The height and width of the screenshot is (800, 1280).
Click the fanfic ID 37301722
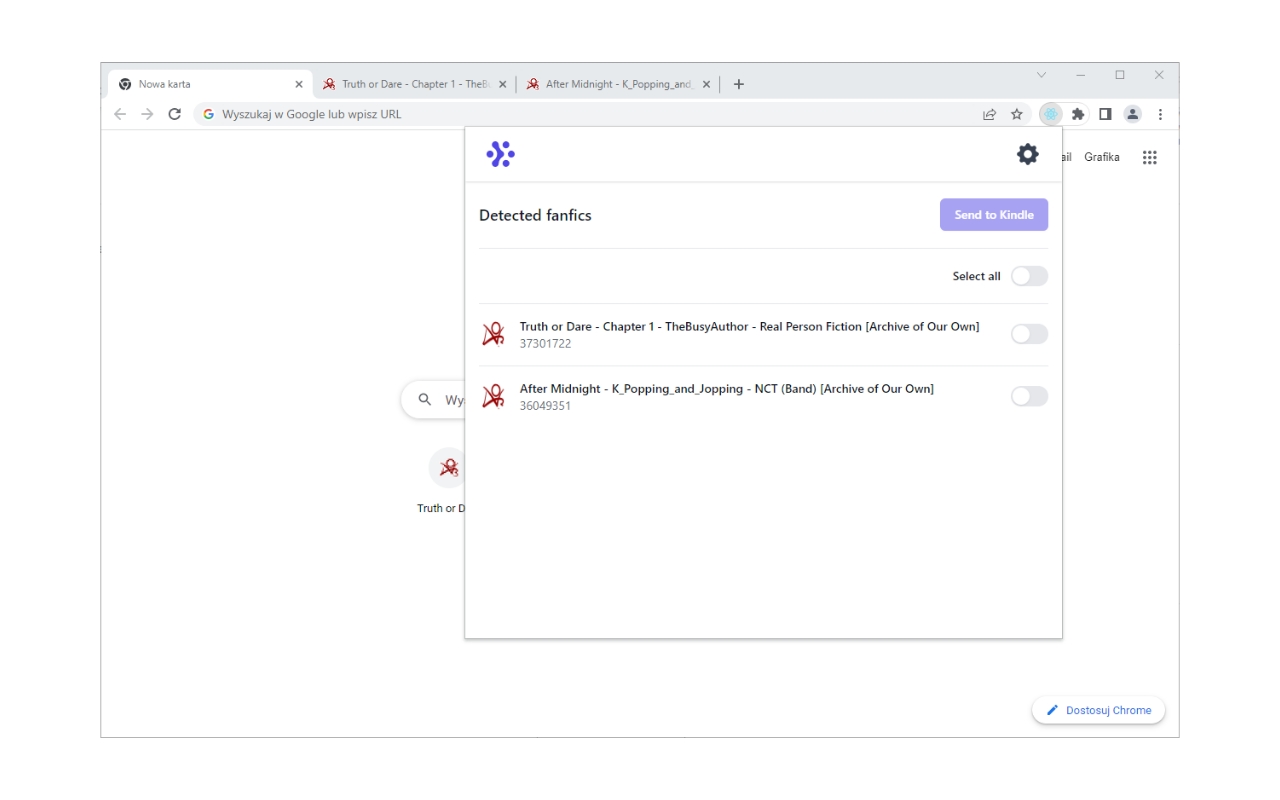click(x=545, y=344)
